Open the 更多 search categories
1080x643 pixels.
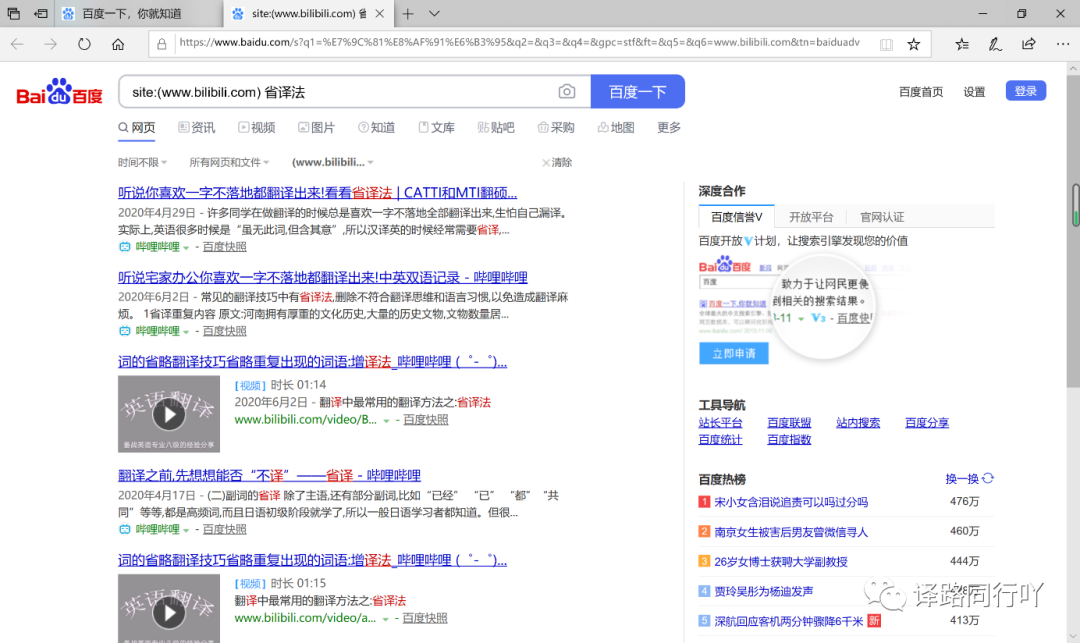coord(669,127)
